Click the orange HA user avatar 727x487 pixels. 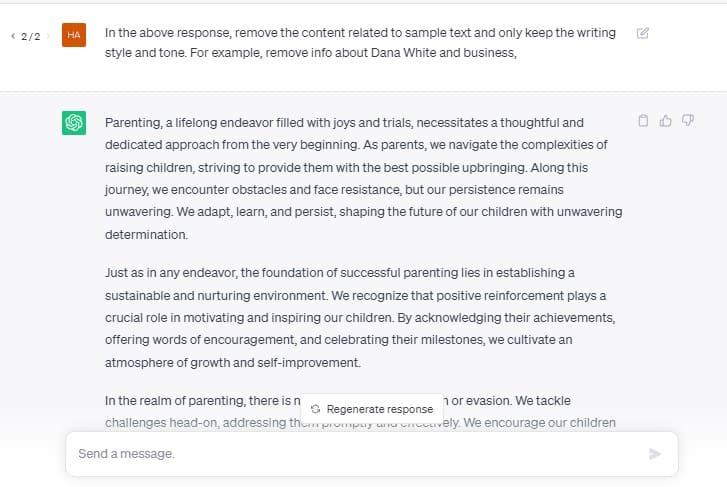click(74, 35)
